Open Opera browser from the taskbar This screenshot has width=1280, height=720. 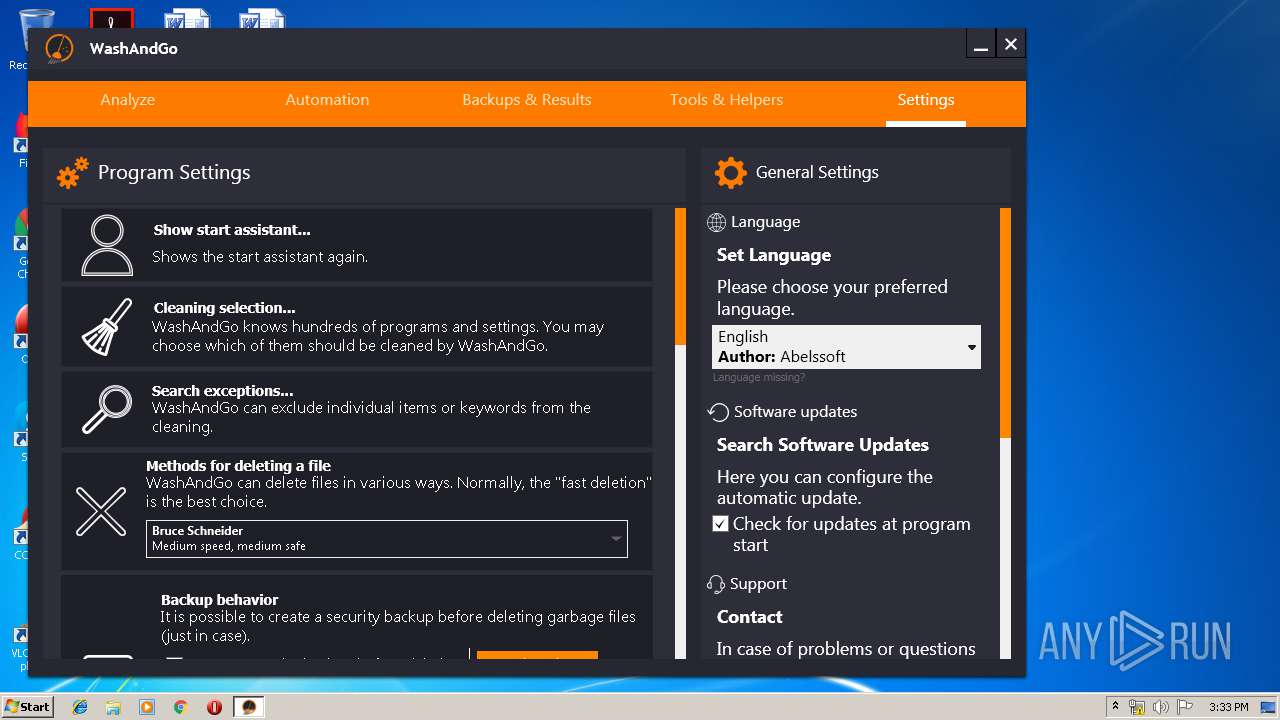(214, 707)
